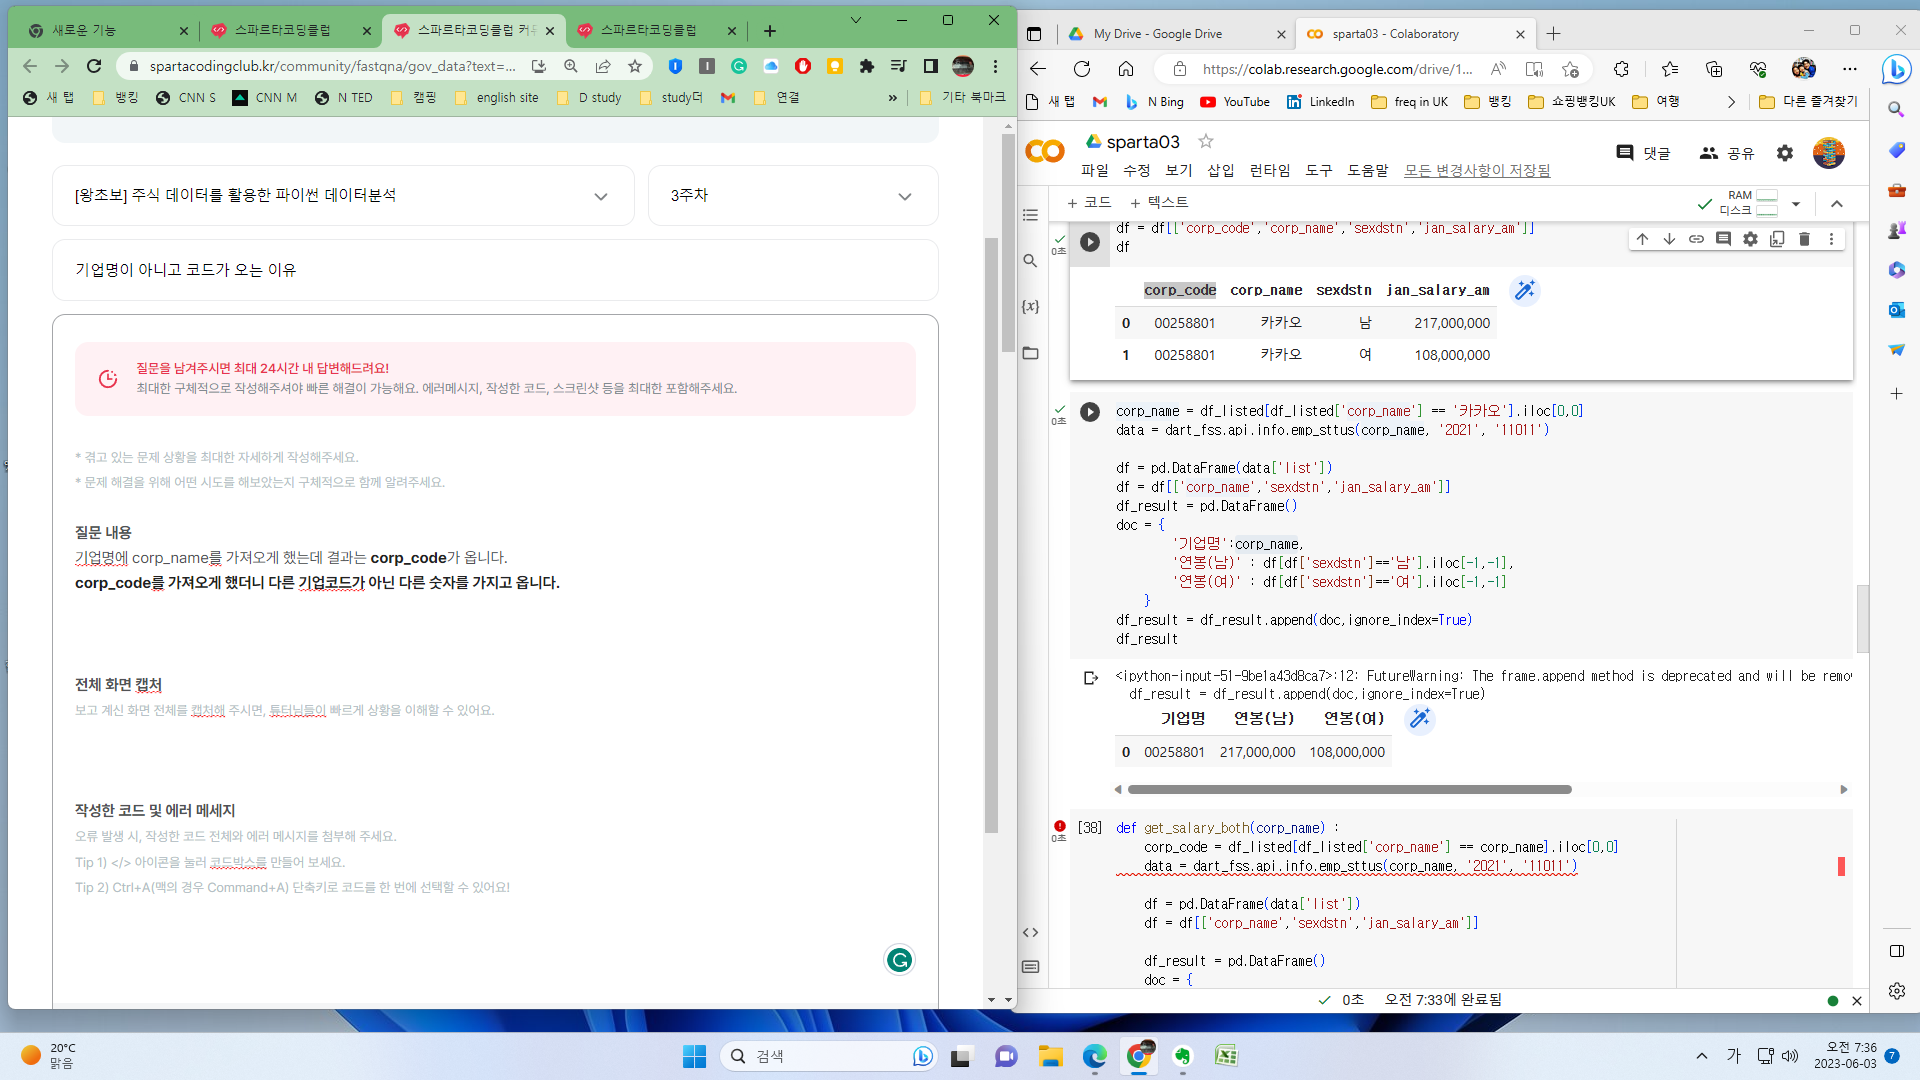Screen dimensions: 1920x1080
Task: Click the Edge address bar with colab URL
Action: (1336, 69)
